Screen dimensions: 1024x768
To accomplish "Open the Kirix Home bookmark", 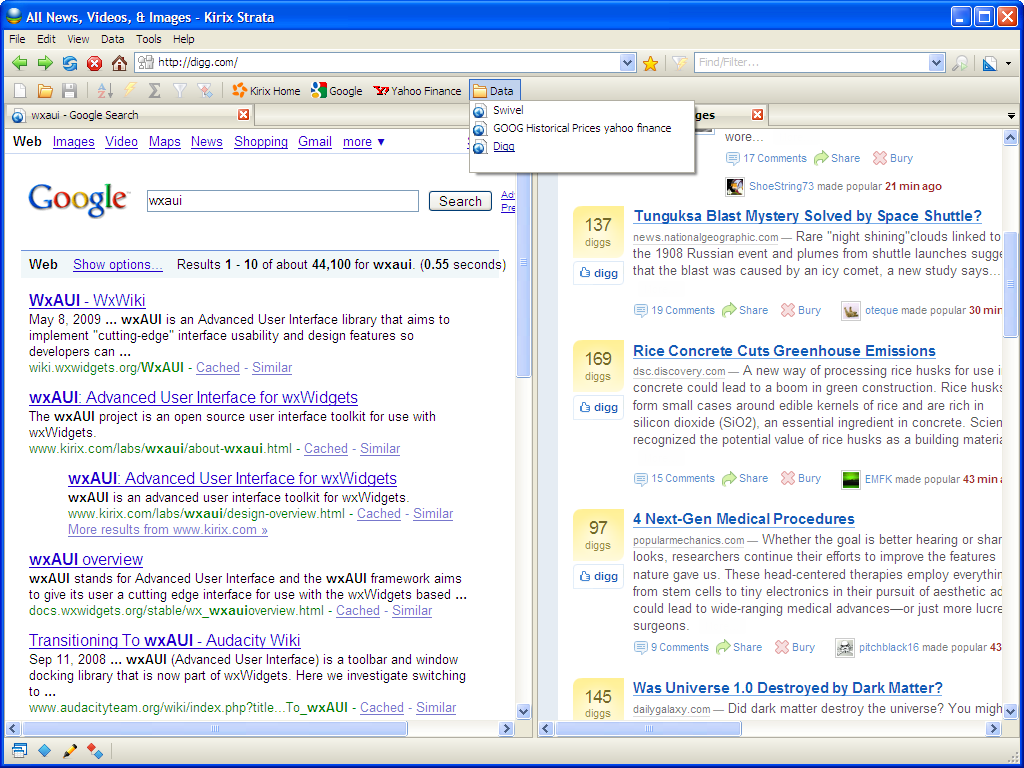I will (x=266, y=91).
